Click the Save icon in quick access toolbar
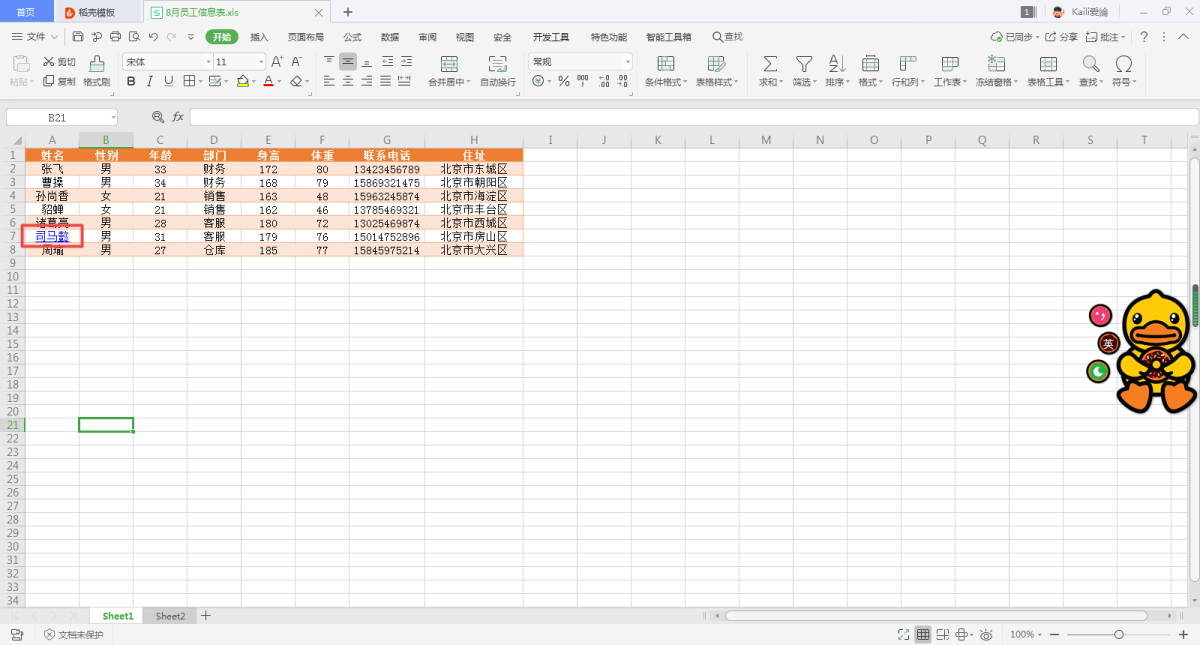This screenshot has width=1200, height=645. coord(79,37)
